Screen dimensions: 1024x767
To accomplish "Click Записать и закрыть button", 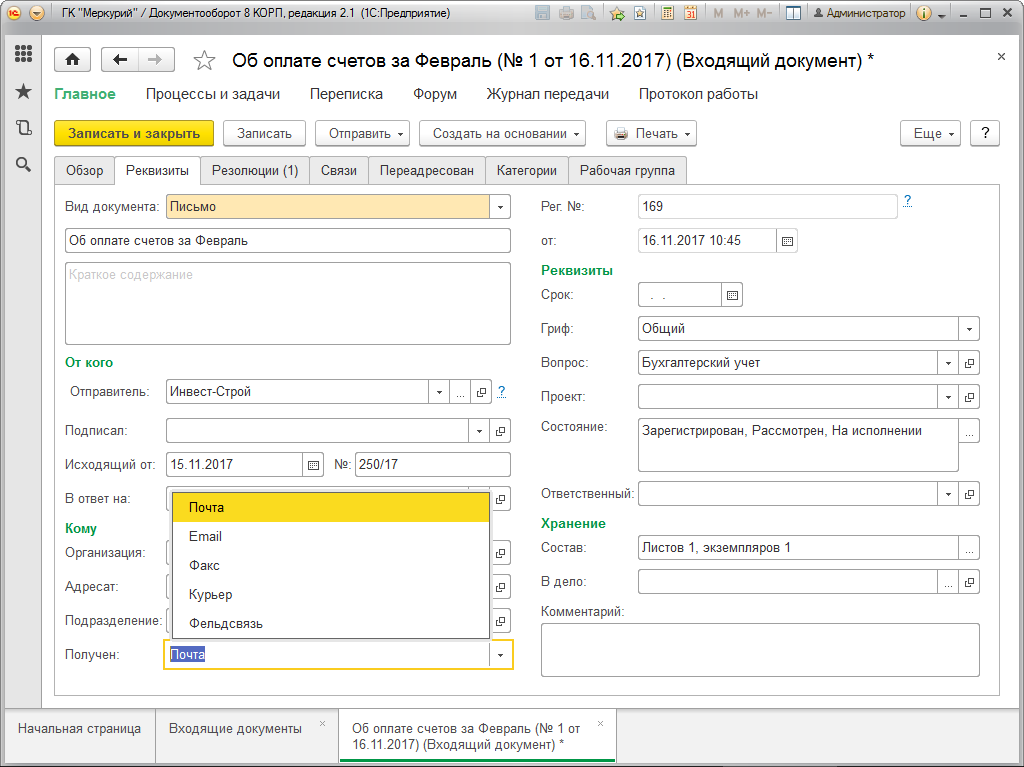I will (134, 134).
